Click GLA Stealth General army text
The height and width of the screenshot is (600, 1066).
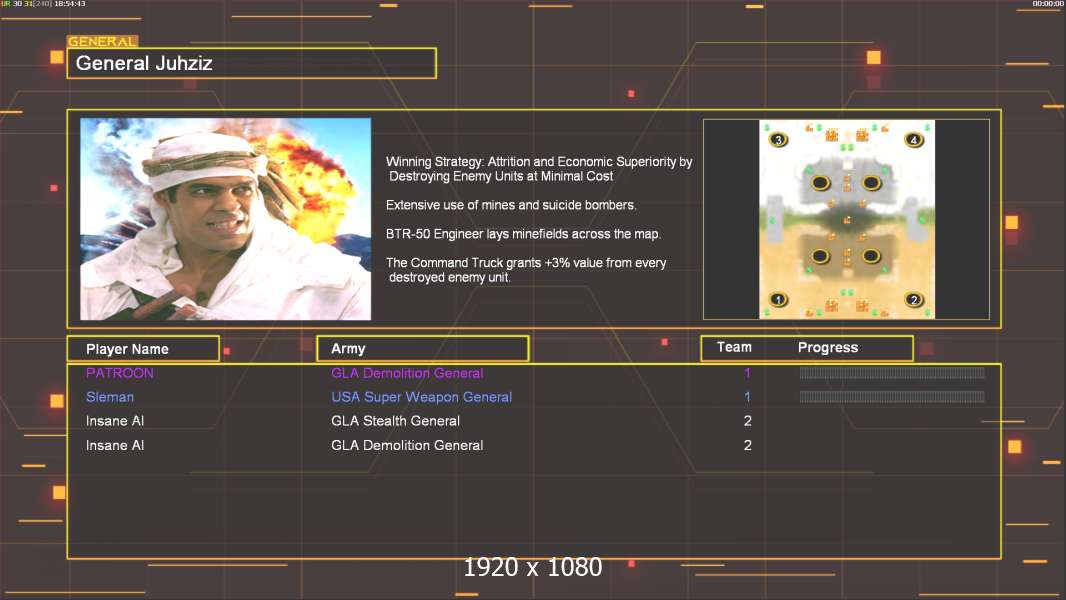pyautogui.click(x=396, y=421)
